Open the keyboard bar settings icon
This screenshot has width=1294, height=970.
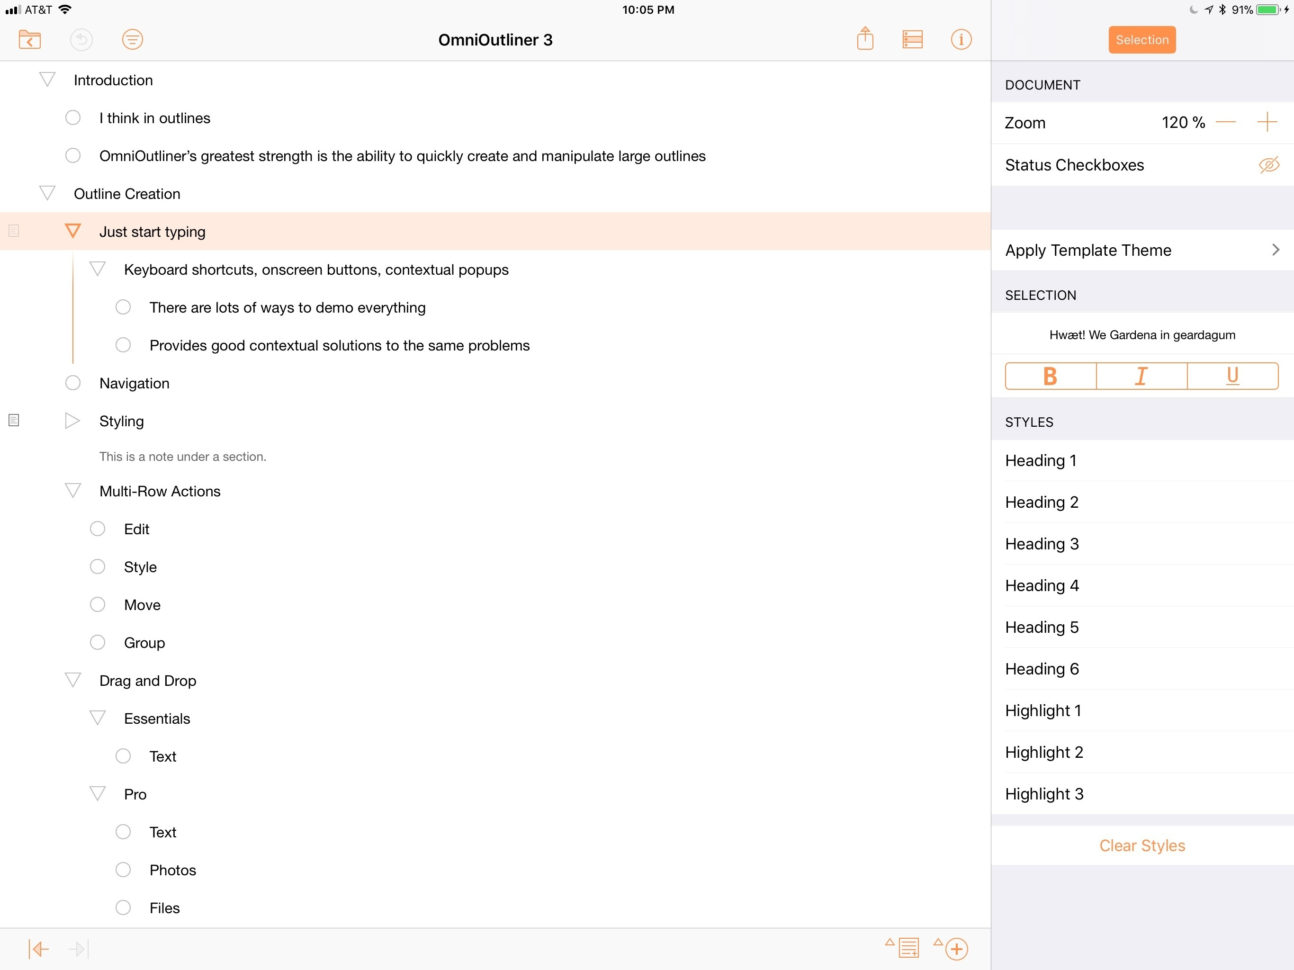(912, 39)
